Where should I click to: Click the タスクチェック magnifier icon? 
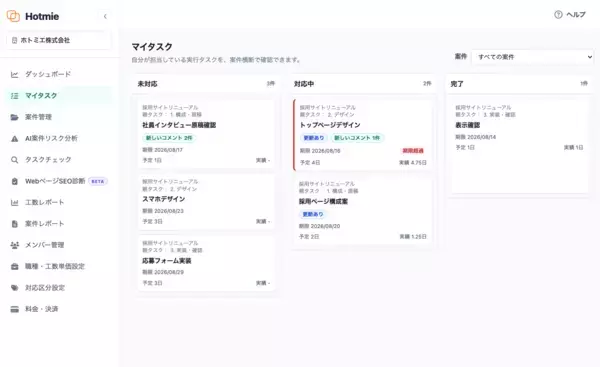[x=15, y=160]
